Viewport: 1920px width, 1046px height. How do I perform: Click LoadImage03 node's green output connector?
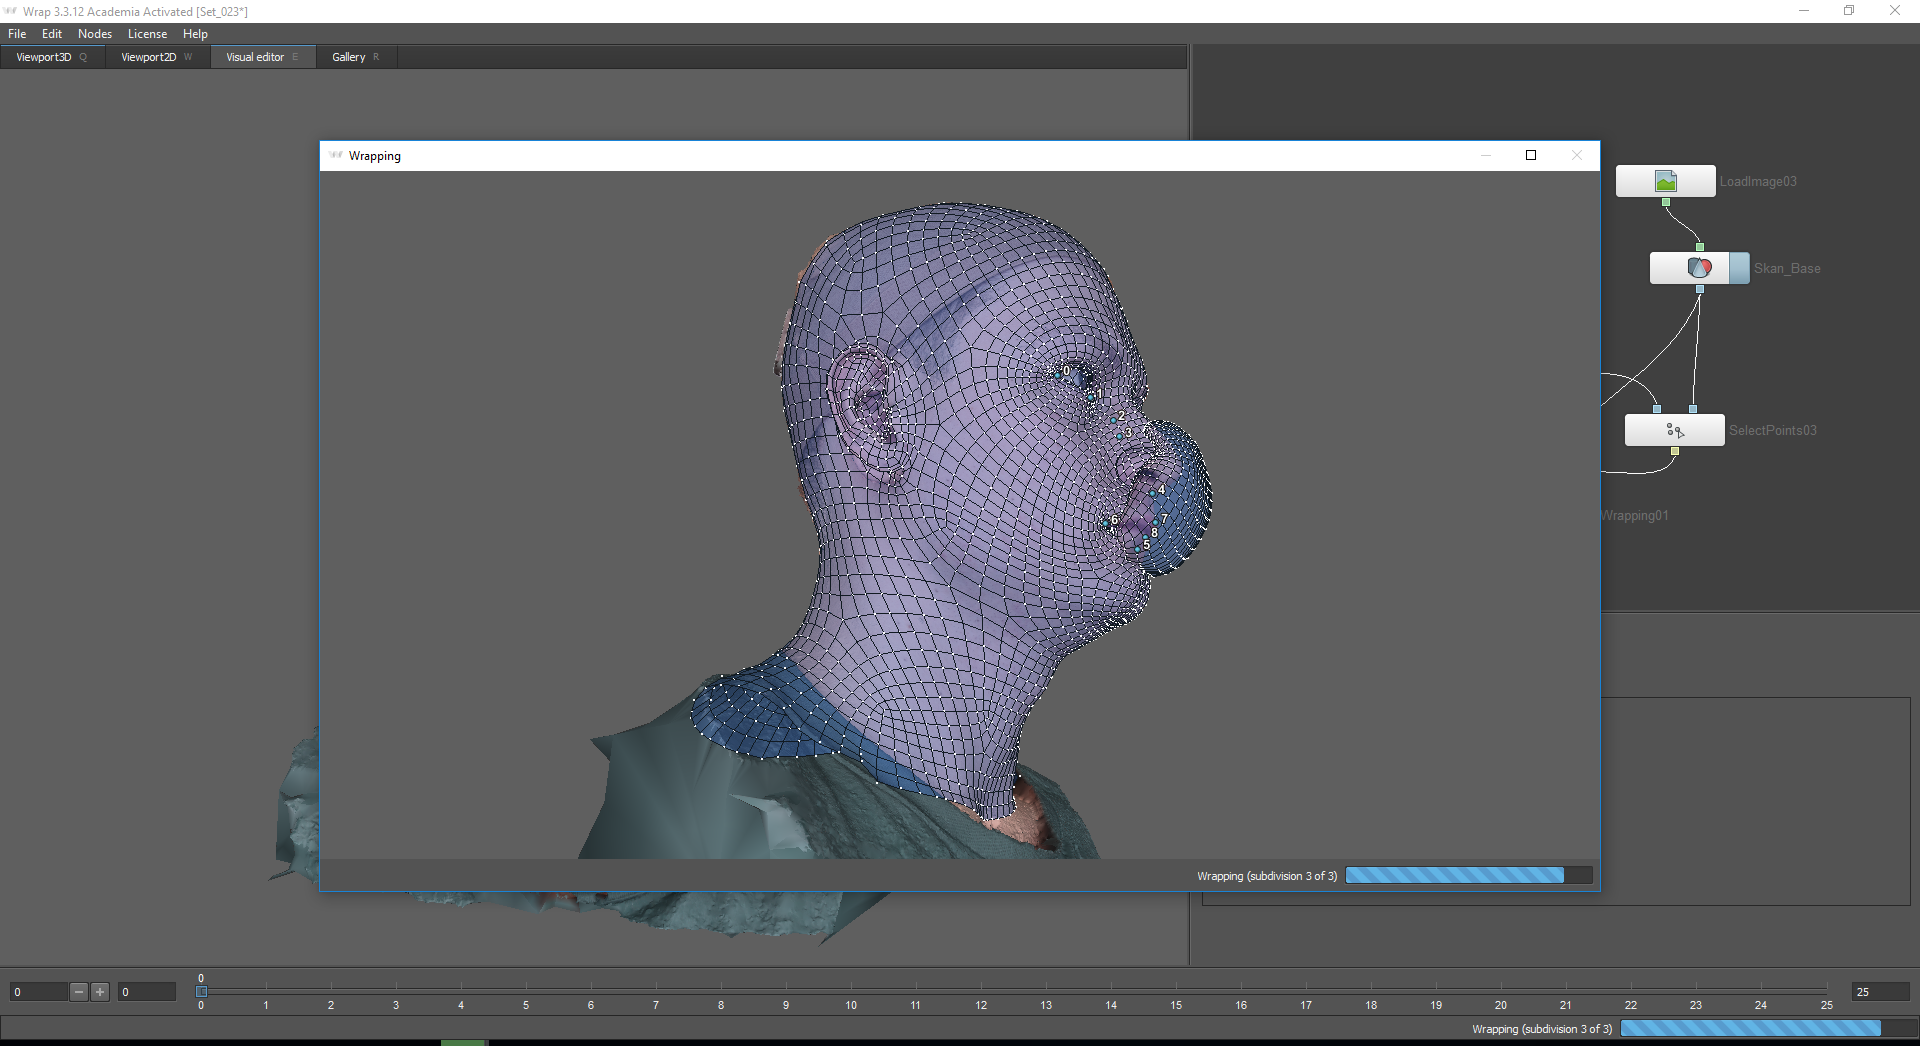(1666, 202)
